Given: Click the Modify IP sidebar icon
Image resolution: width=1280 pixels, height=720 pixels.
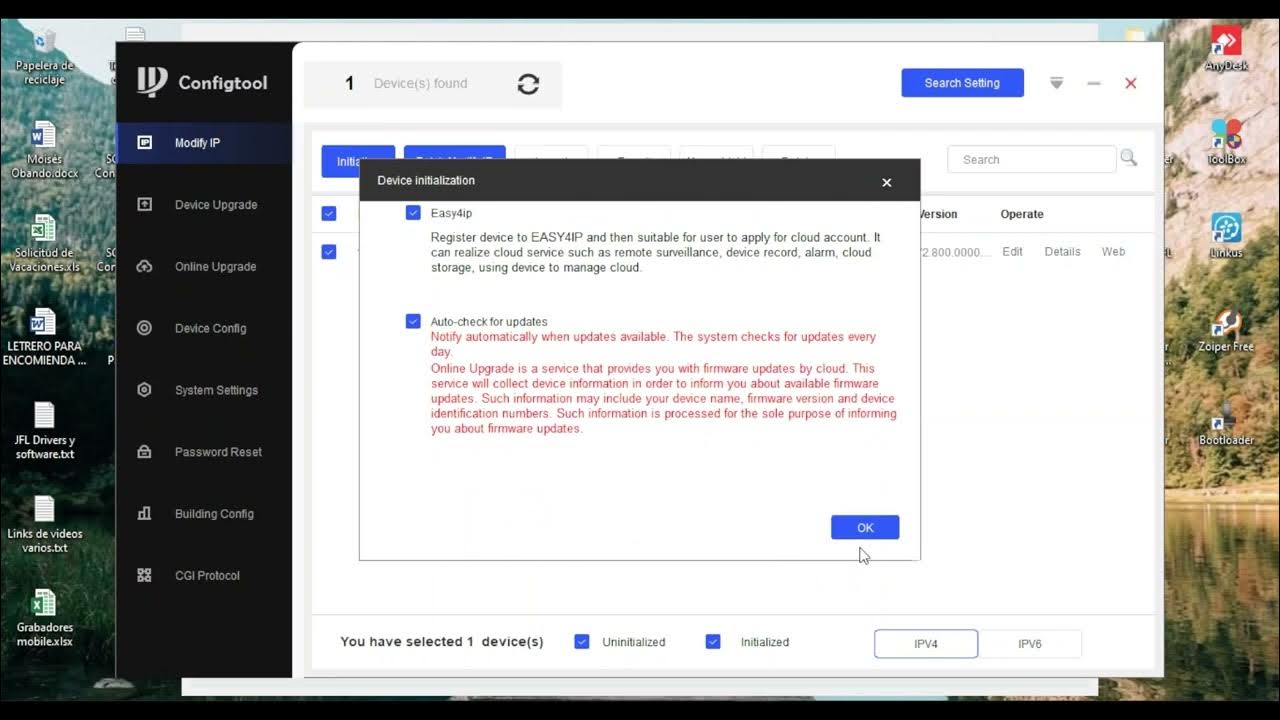Looking at the screenshot, I should click(x=144, y=143).
